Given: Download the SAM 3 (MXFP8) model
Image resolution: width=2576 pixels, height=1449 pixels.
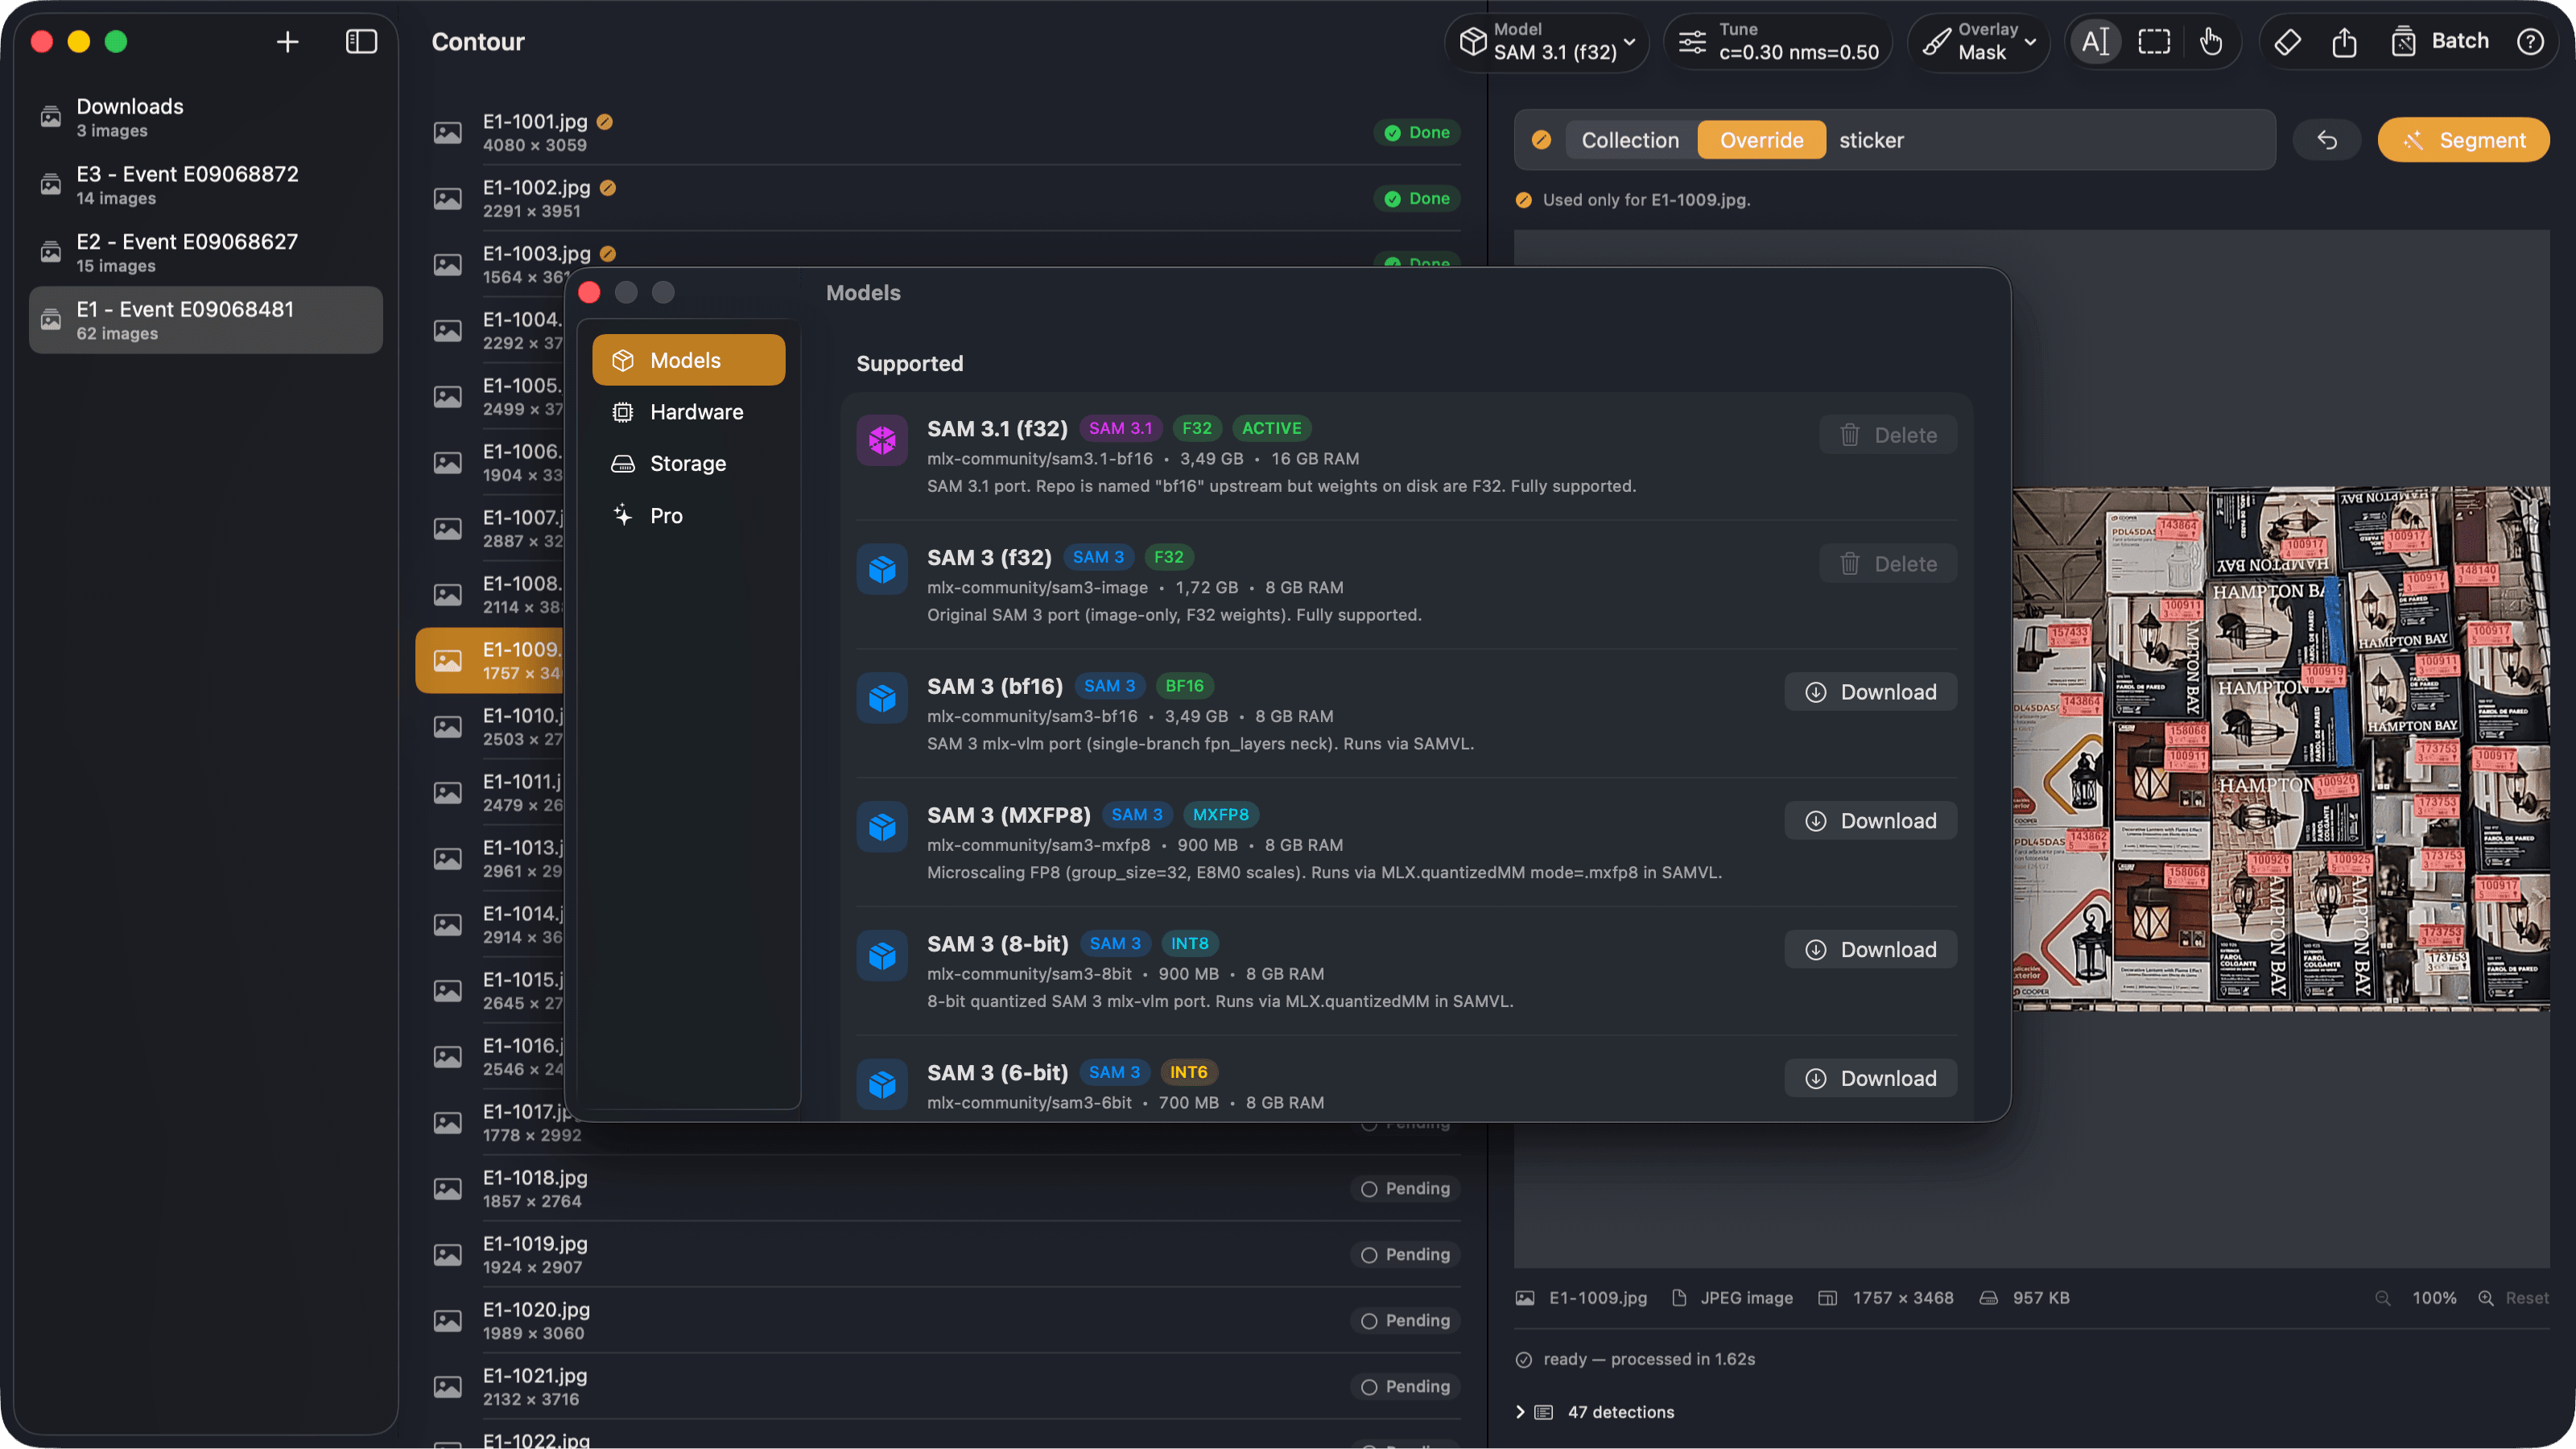Looking at the screenshot, I should (x=1870, y=821).
